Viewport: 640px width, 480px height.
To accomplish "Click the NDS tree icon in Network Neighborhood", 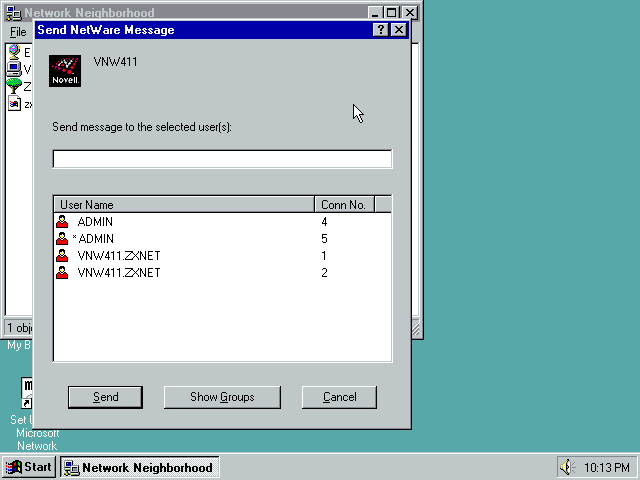I will 14,86.
